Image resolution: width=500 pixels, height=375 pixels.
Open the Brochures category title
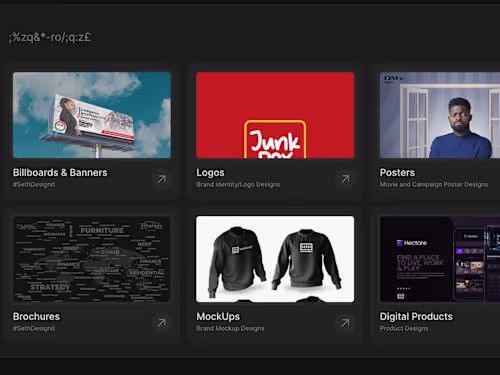tap(36, 317)
